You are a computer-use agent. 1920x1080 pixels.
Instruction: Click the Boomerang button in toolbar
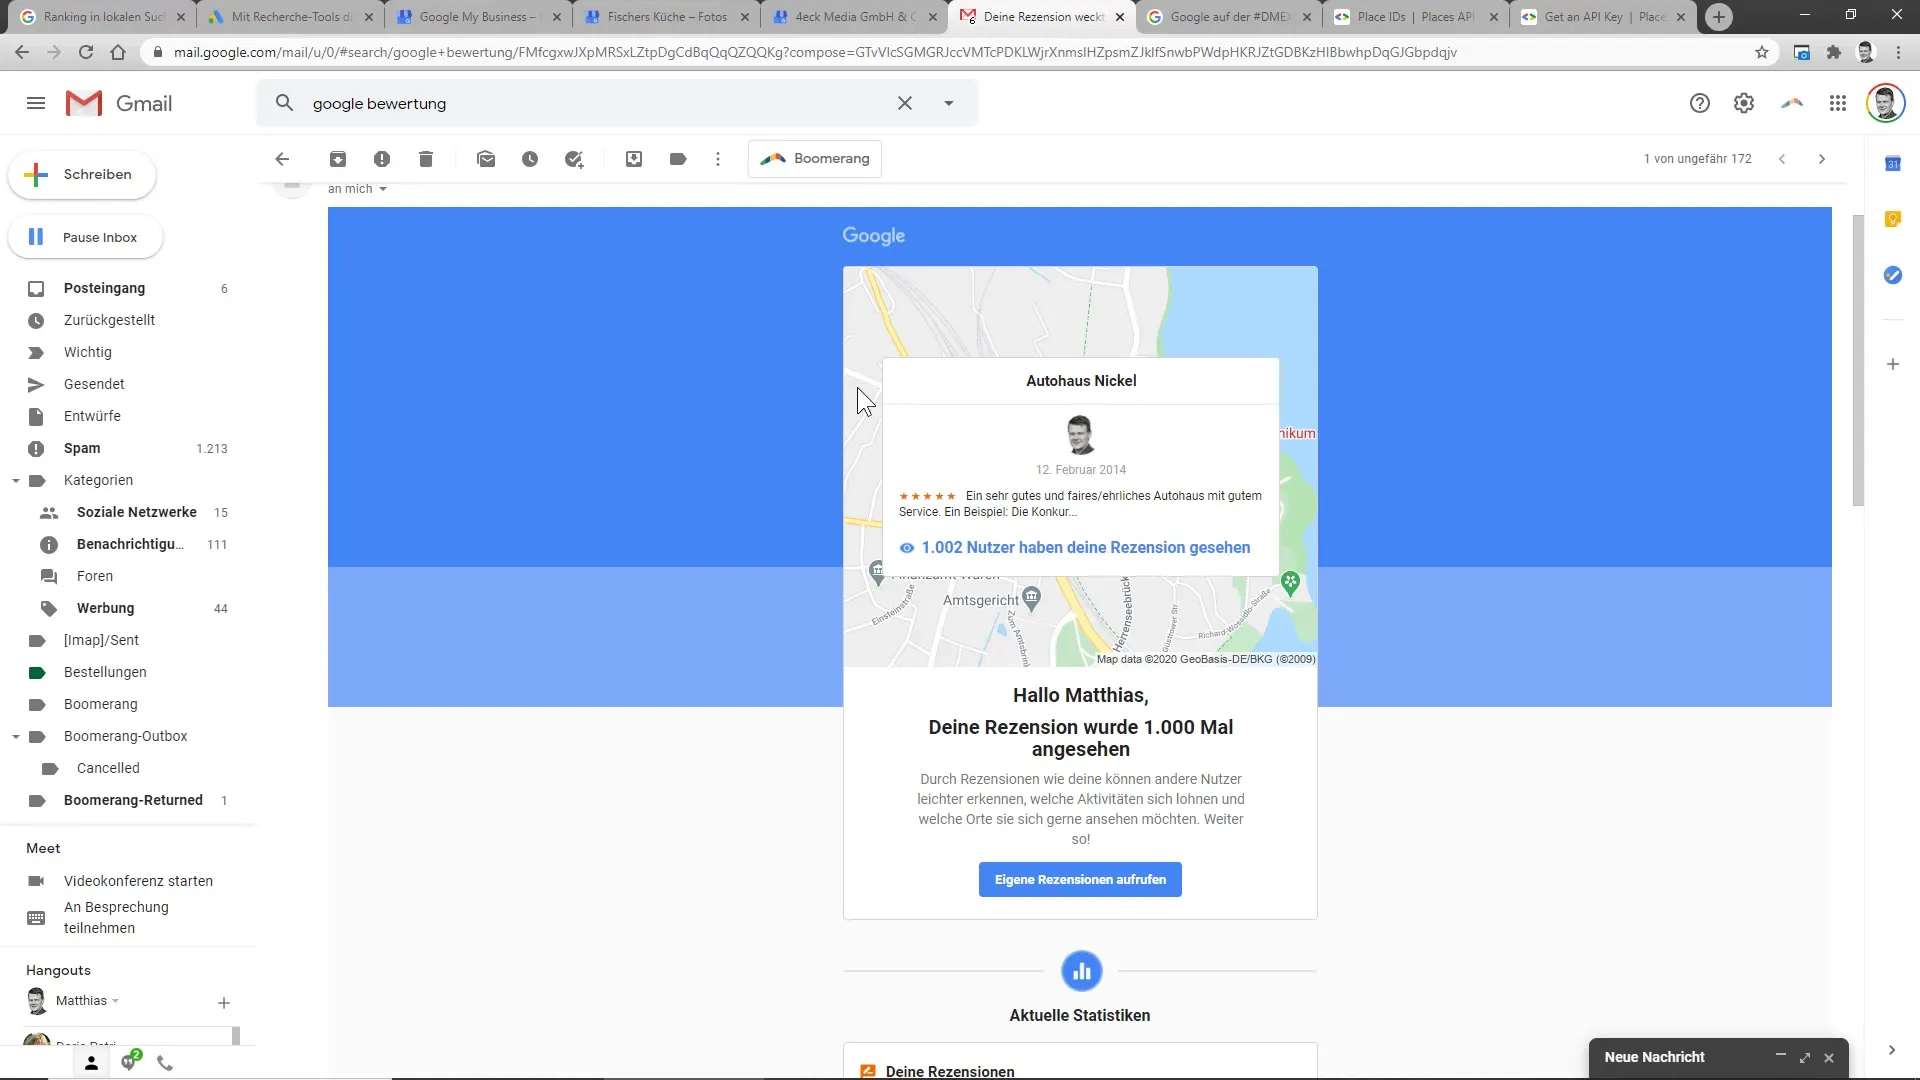point(815,159)
